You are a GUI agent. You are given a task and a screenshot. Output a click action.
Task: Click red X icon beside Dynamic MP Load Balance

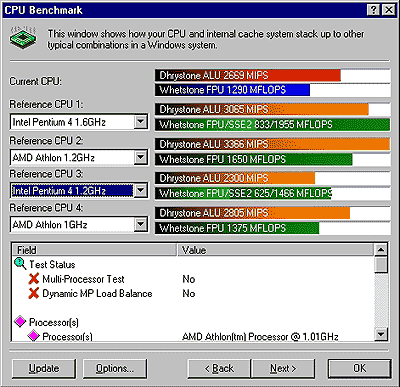(34, 293)
